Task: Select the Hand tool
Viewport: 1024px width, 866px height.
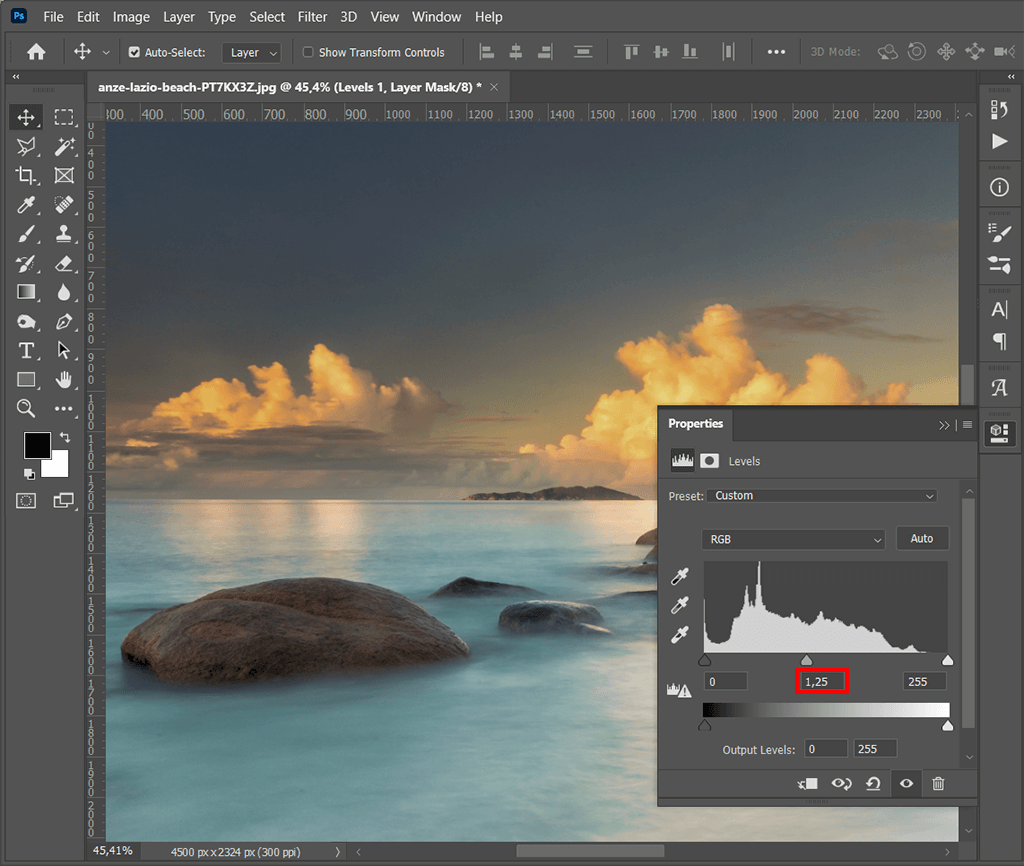Action: 63,379
